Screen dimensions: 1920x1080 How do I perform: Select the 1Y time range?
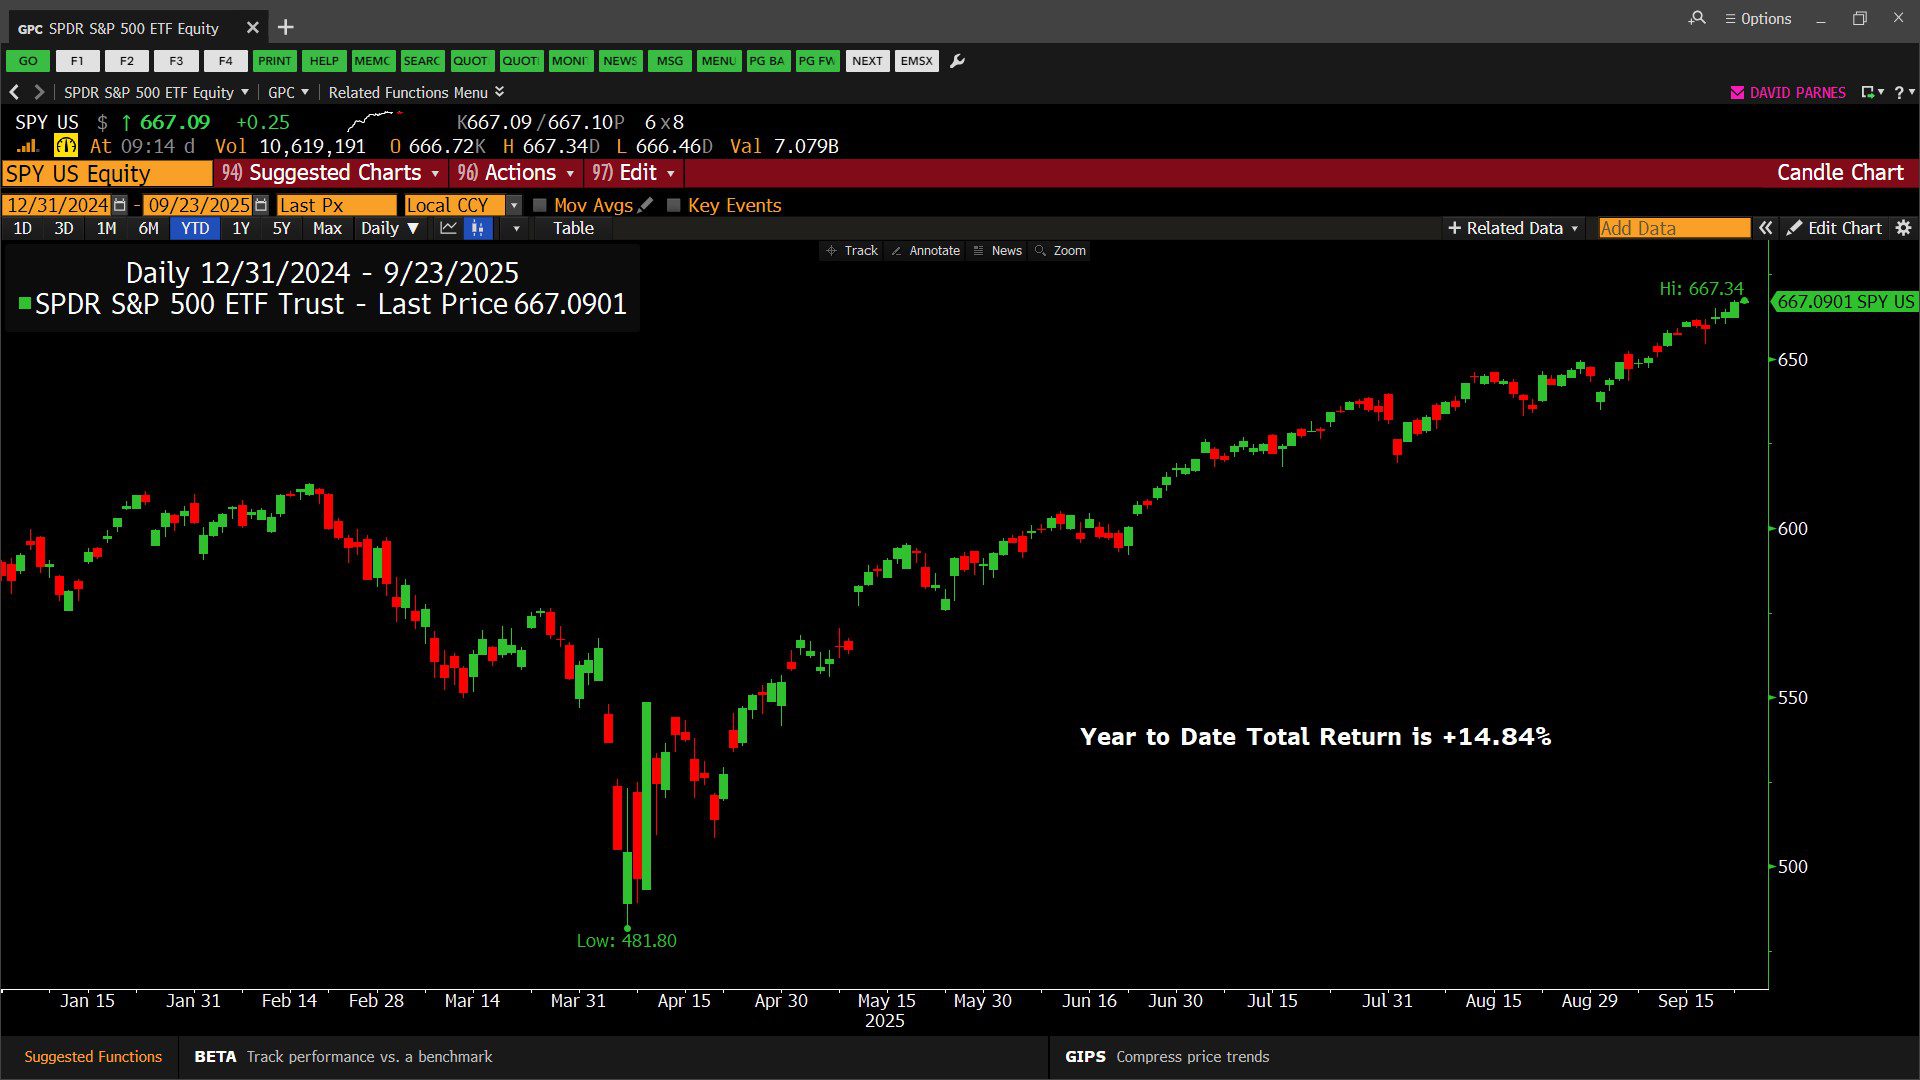(241, 228)
